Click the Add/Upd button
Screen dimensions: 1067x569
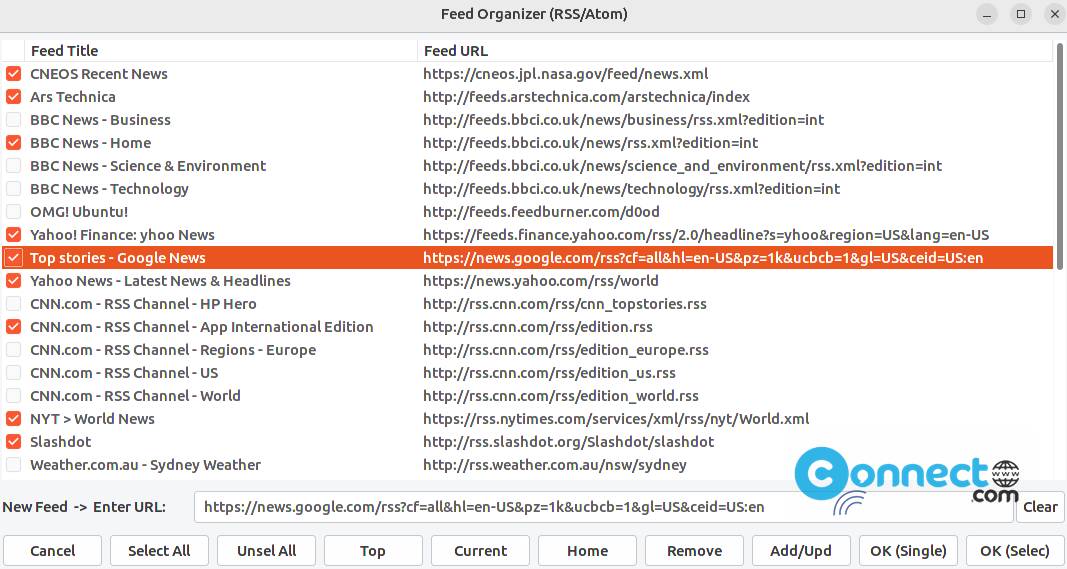[x=801, y=551]
